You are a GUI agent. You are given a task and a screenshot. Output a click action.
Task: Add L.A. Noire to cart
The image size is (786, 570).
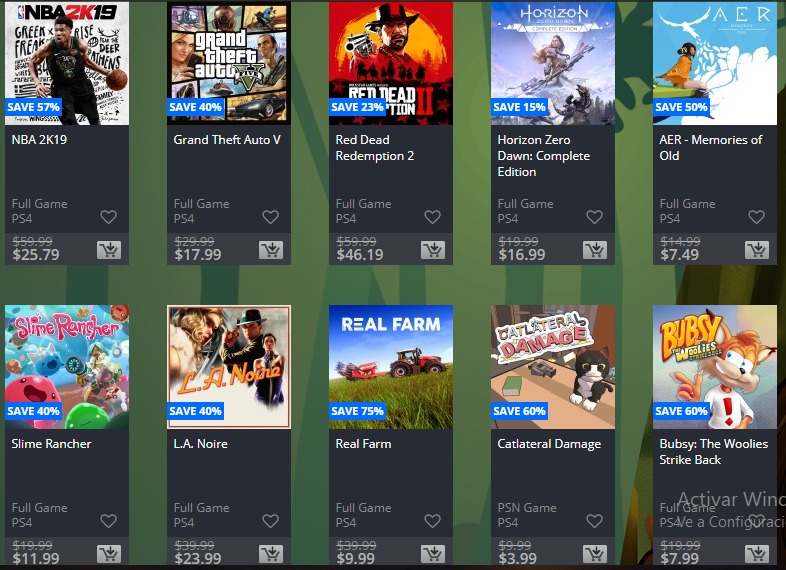(x=271, y=554)
